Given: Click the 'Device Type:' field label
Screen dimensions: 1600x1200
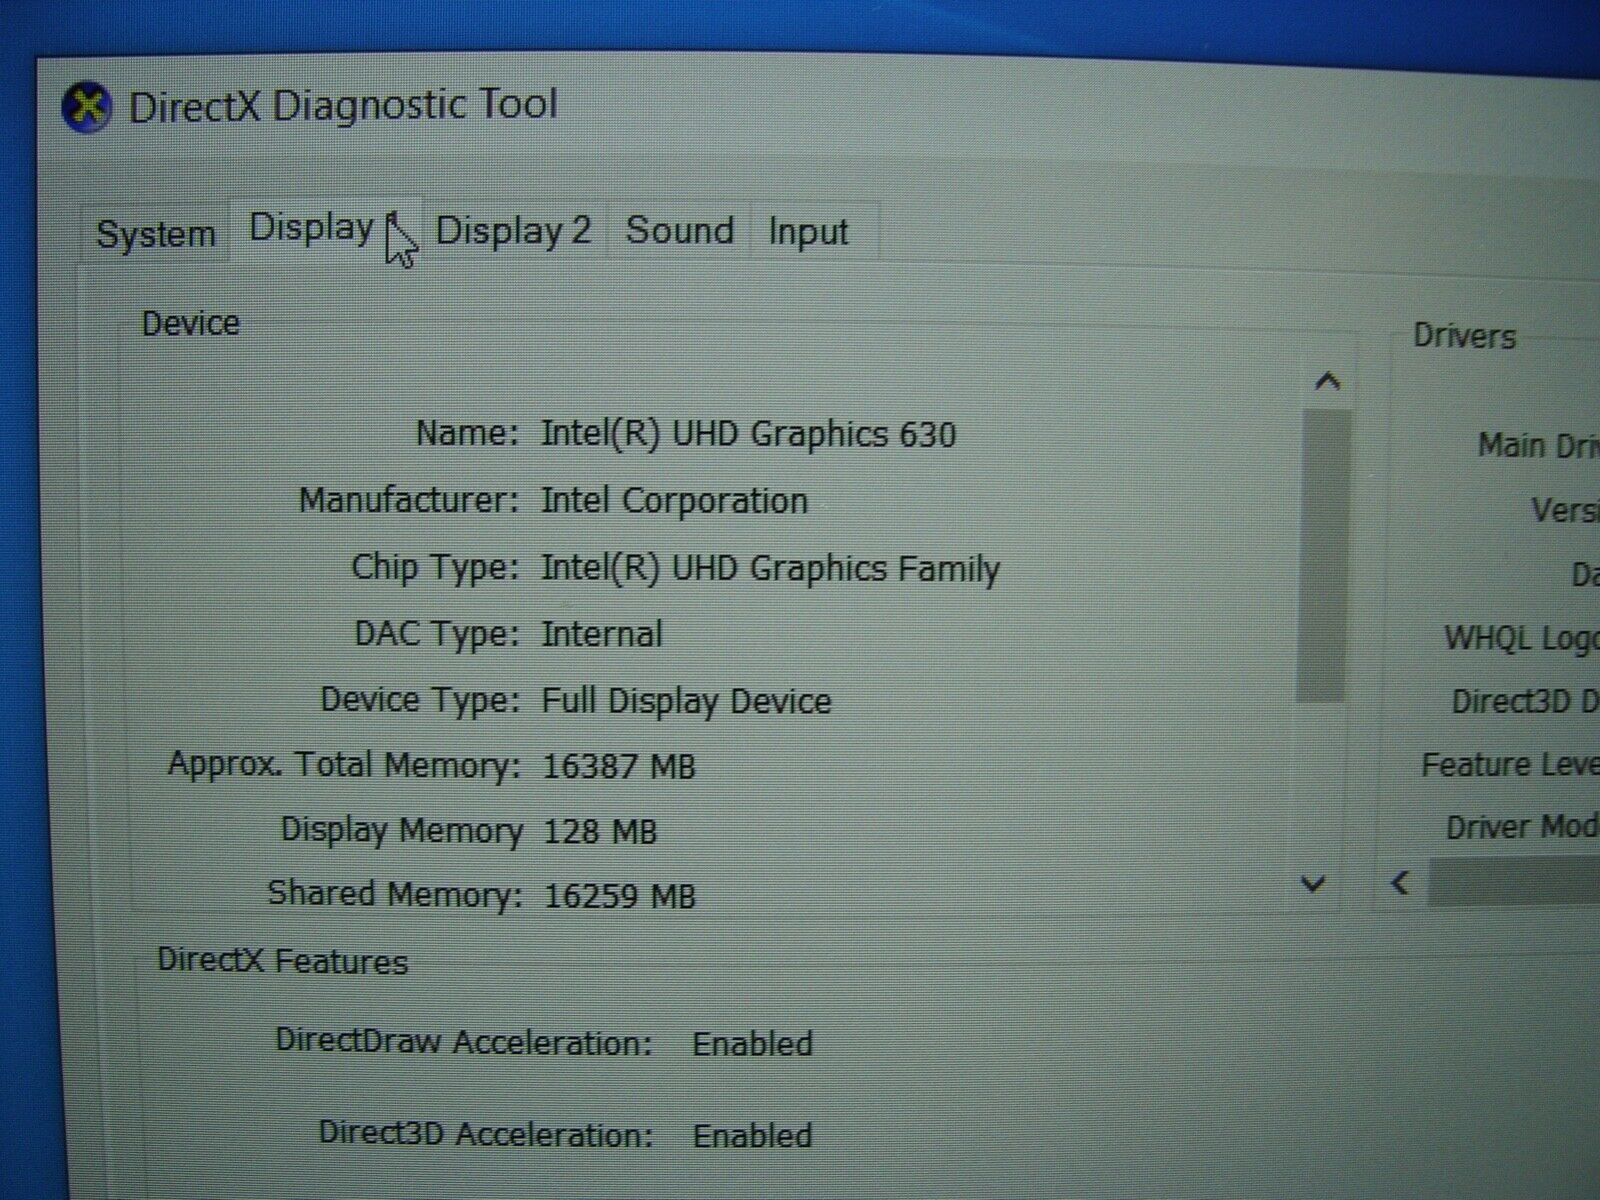Looking at the screenshot, I should point(420,699).
